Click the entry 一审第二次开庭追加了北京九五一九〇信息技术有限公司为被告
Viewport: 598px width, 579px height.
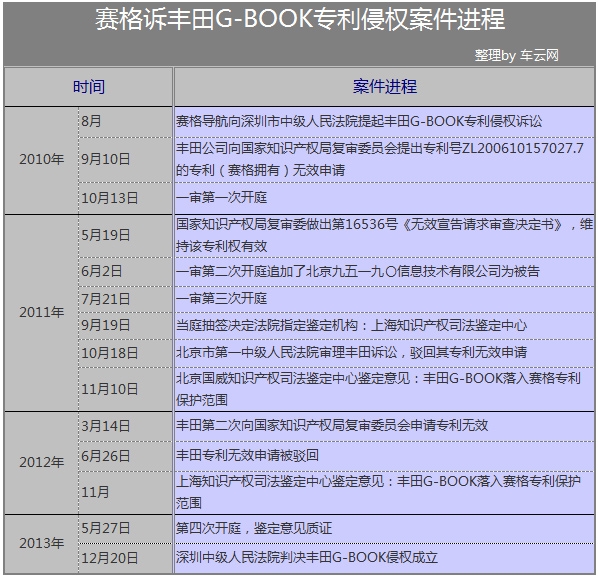[384, 272]
